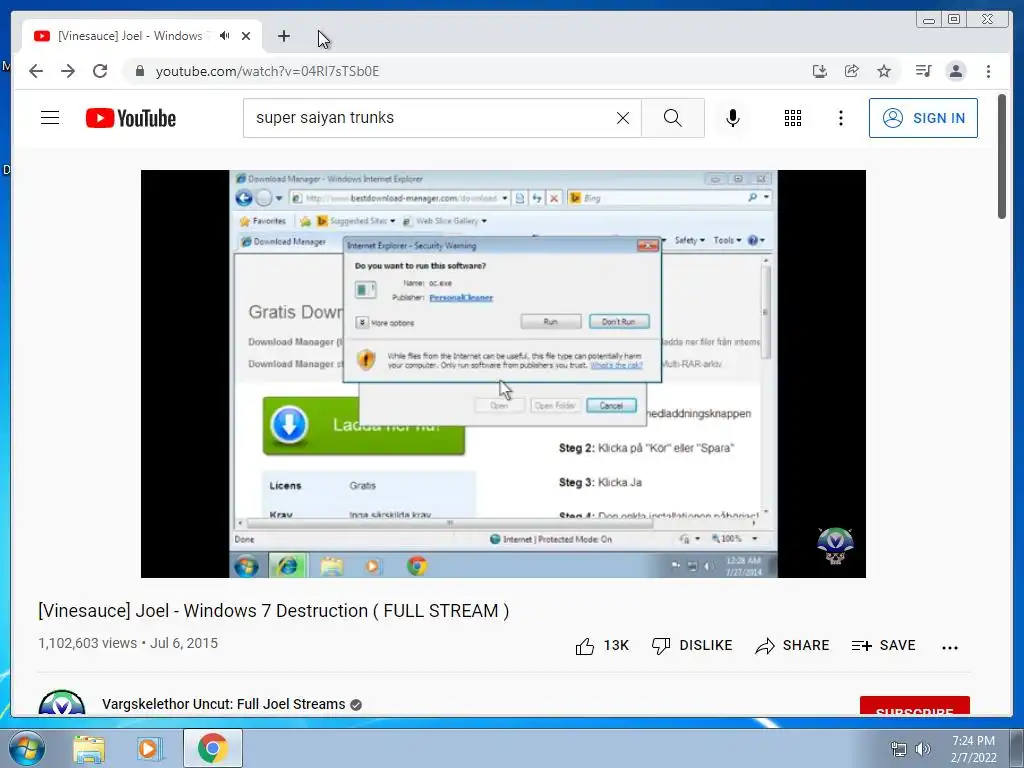Viewport: 1024px width, 768px height.
Task: Go forward with the Chrome forward arrow
Action: (68, 71)
